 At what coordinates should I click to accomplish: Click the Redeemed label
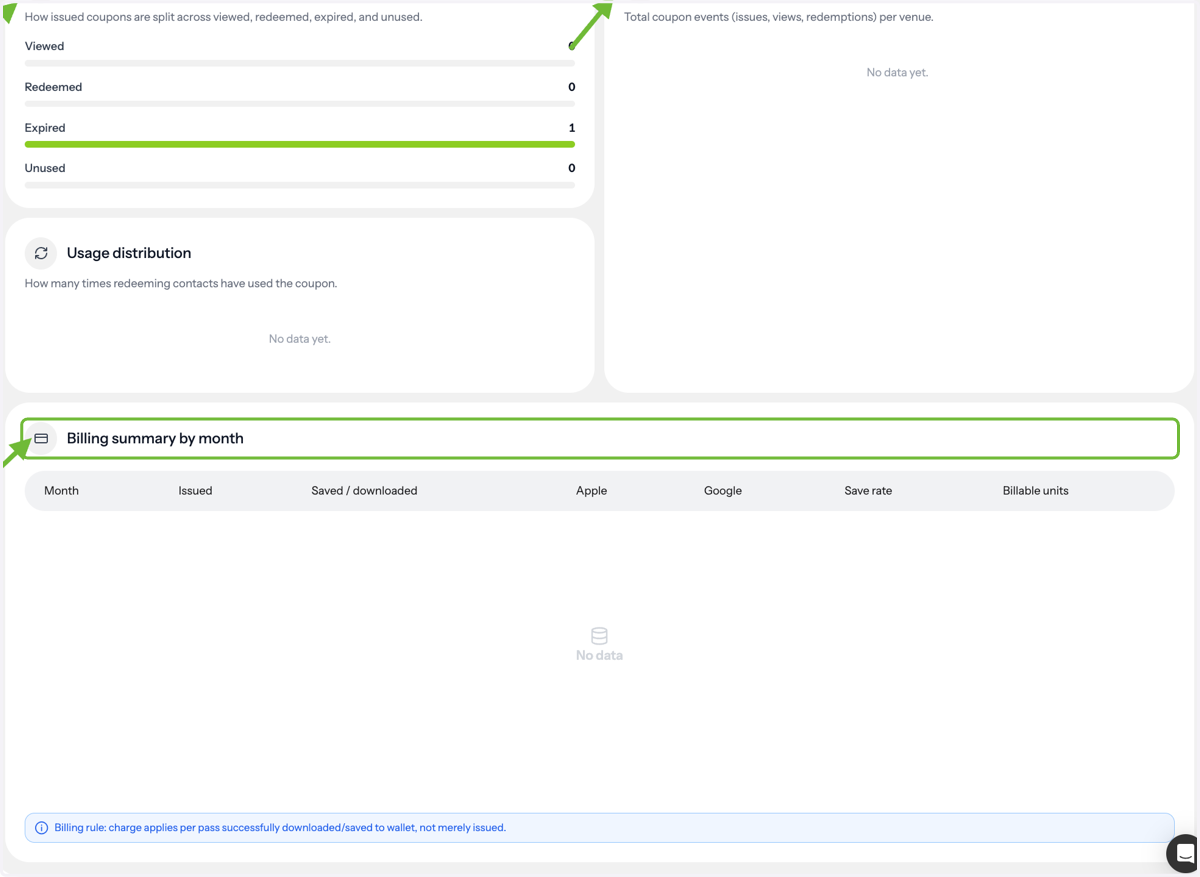(53, 87)
